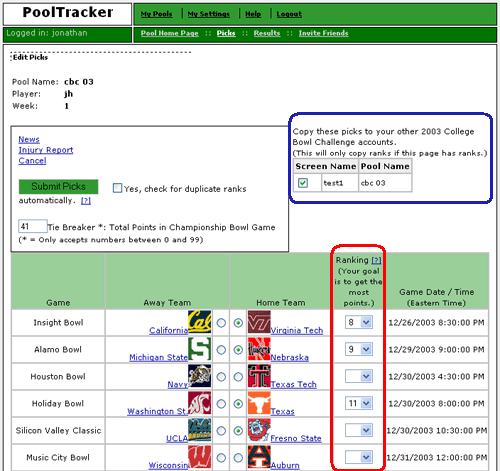Pick Fresno State in Silicon Valley Classic
This screenshot has height=471, width=500.
click(x=238, y=431)
